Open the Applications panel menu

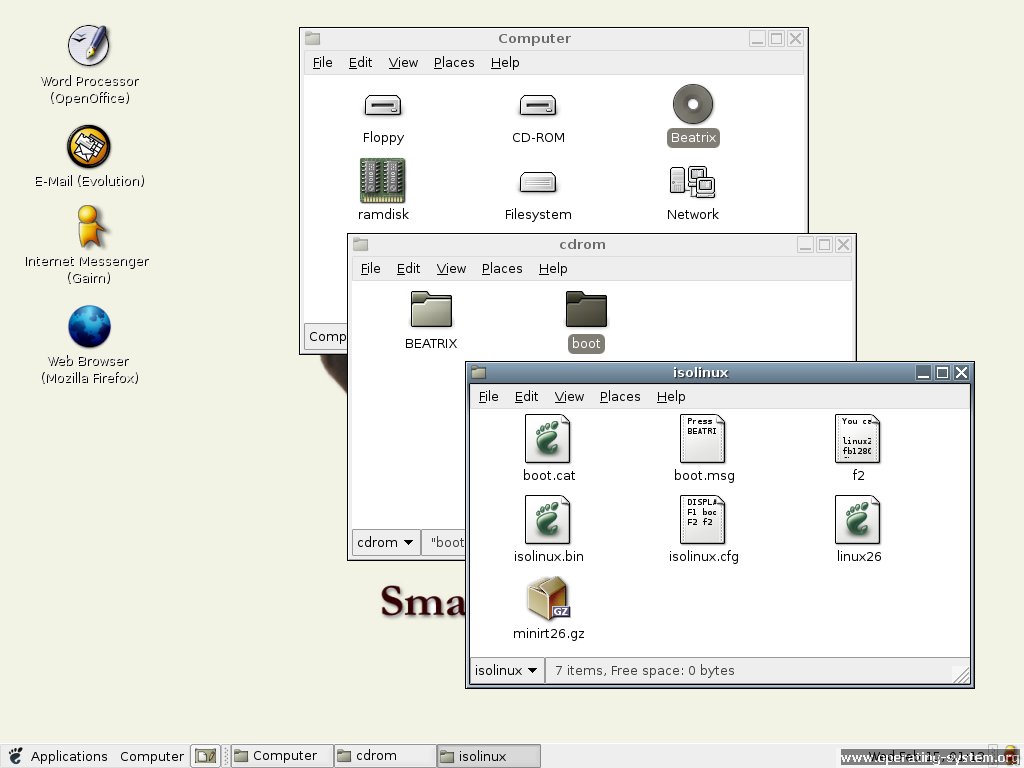pos(69,756)
